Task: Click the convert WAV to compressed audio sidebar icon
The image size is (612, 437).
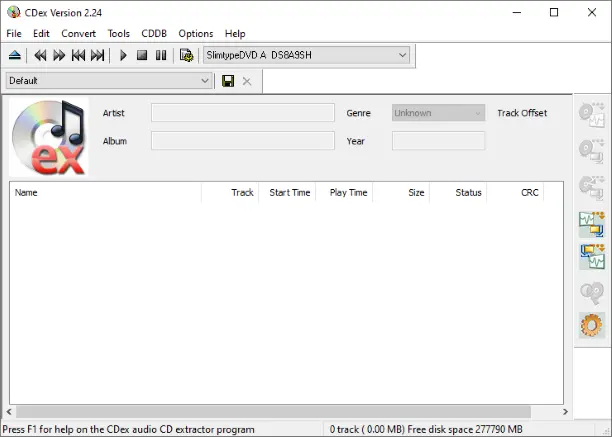Action: [x=592, y=222]
